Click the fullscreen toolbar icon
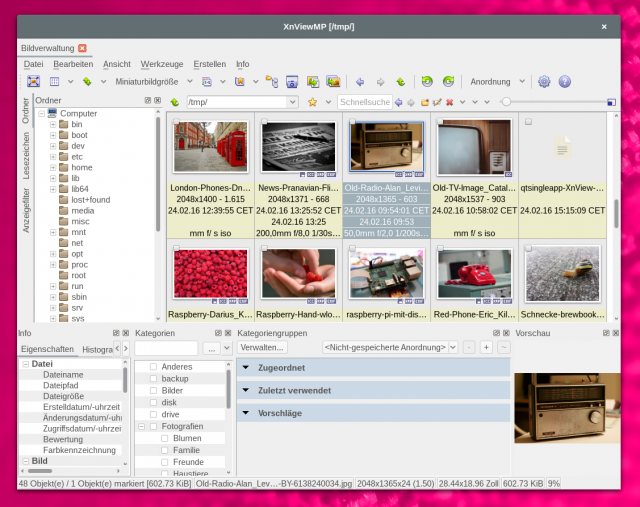The width and height of the screenshot is (640, 507). (x=33, y=81)
